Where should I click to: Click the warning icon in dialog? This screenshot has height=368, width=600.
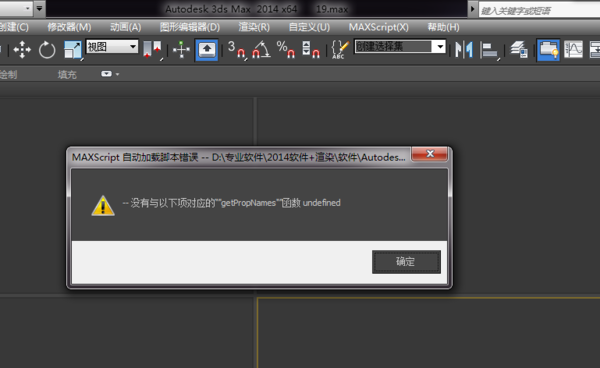tap(103, 206)
